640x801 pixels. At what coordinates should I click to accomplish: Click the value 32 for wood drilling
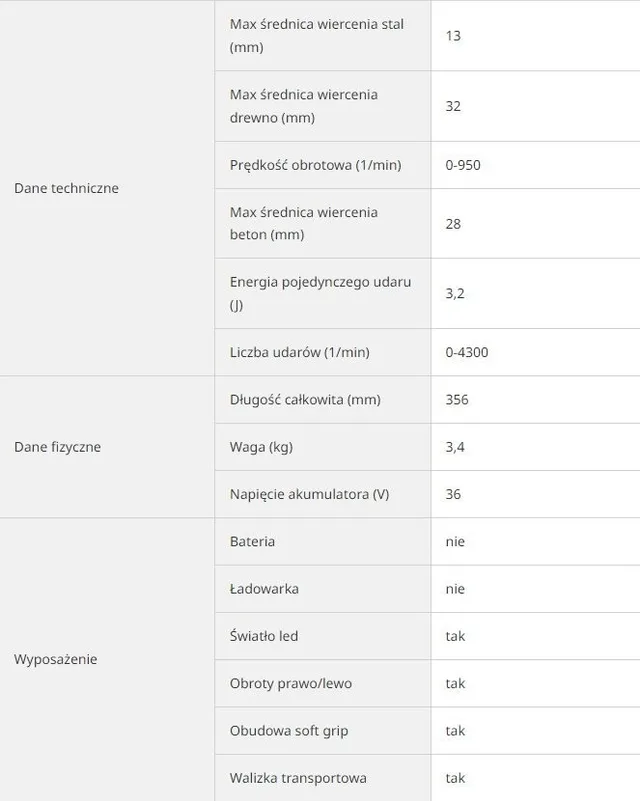(453, 106)
